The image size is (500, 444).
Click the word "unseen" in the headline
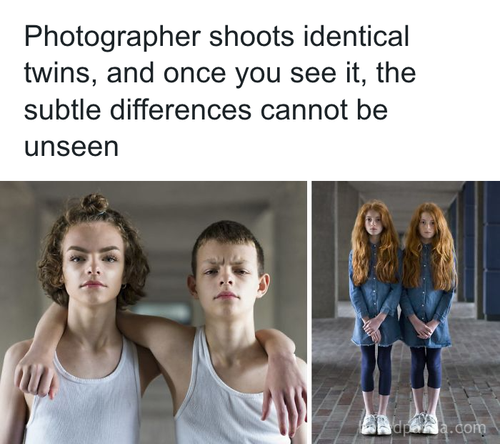[x=71, y=146]
